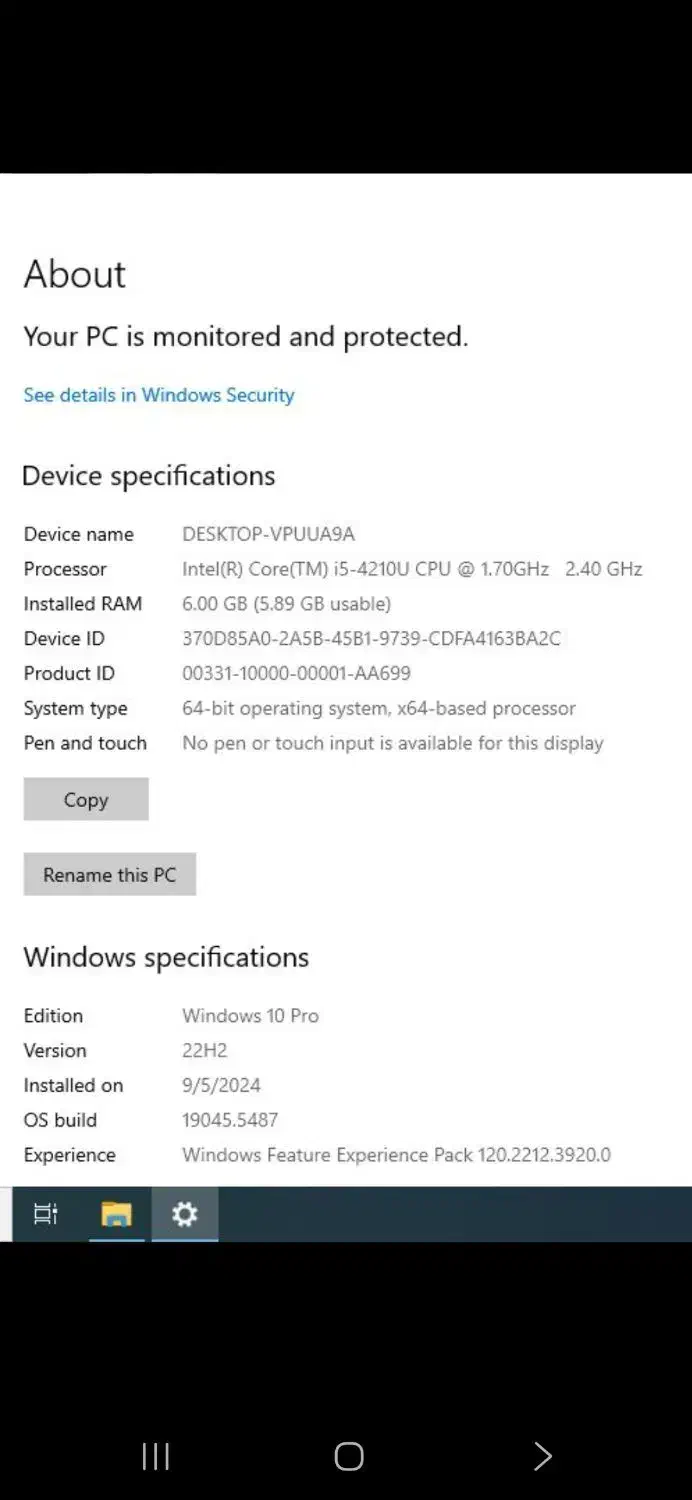This screenshot has height=1500, width=692.
Task: Open Task View from the taskbar
Action: point(46,1214)
